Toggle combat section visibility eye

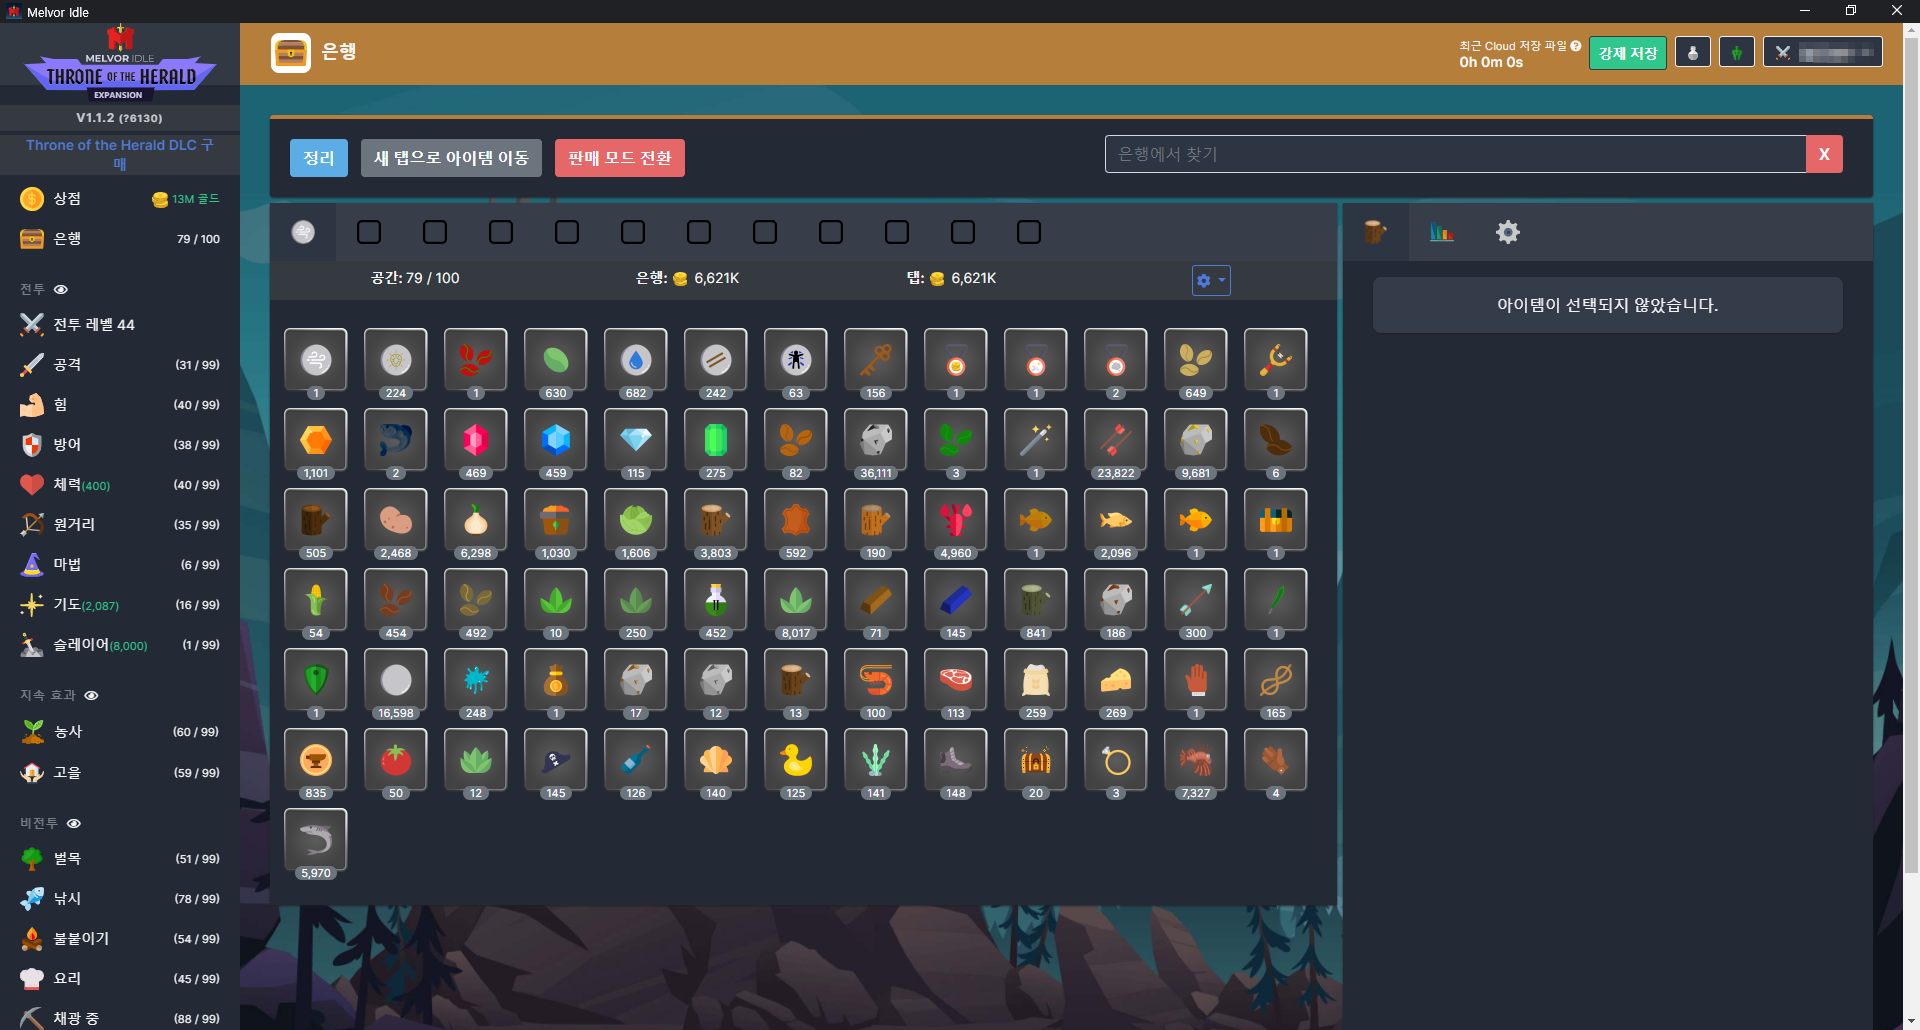[61, 290]
